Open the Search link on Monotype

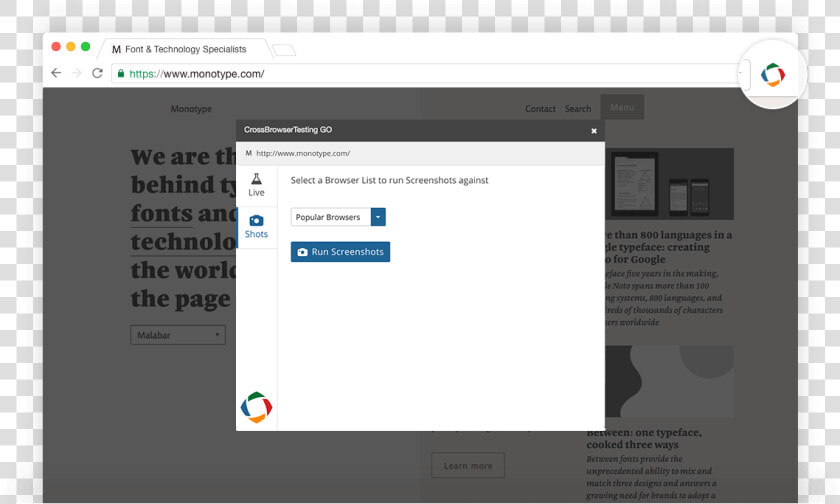click(x=578, y=109)
